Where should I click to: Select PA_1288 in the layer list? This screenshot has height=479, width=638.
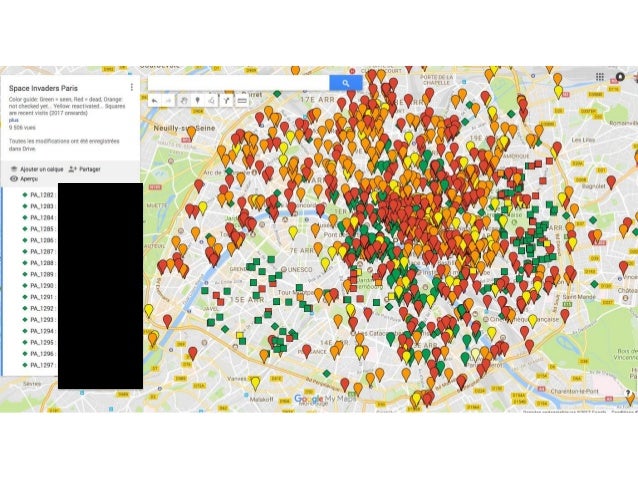pyautogui.click(x=39, y=263)
